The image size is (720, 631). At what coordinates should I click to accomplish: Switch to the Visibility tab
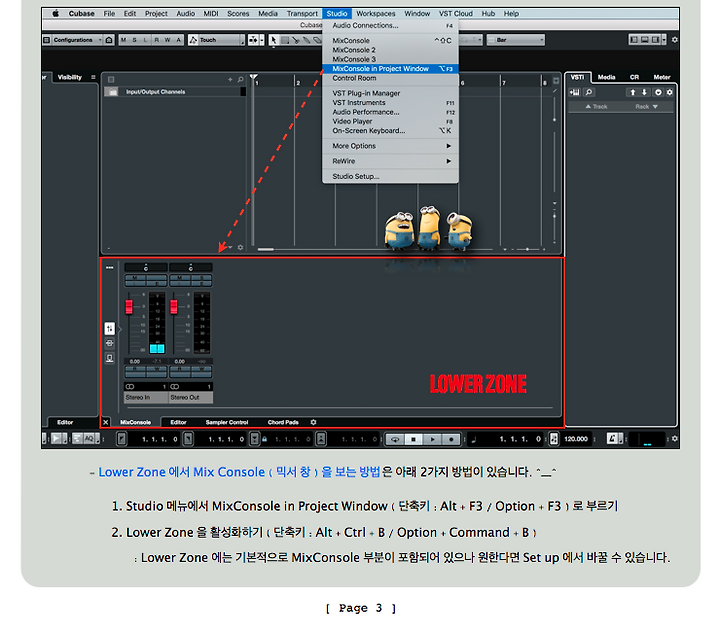point(69,77)
